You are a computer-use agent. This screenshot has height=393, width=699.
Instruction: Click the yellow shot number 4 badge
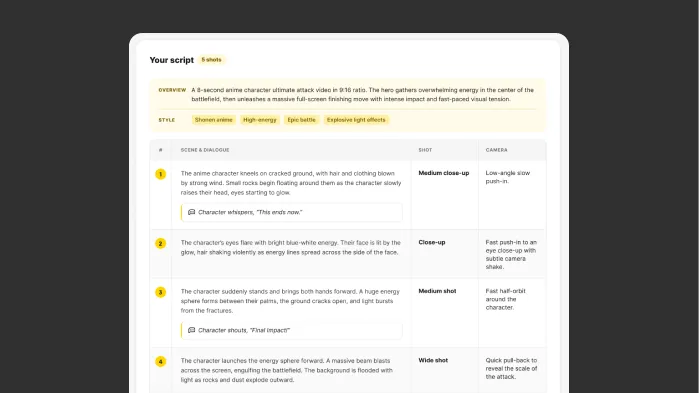(160, 361)
